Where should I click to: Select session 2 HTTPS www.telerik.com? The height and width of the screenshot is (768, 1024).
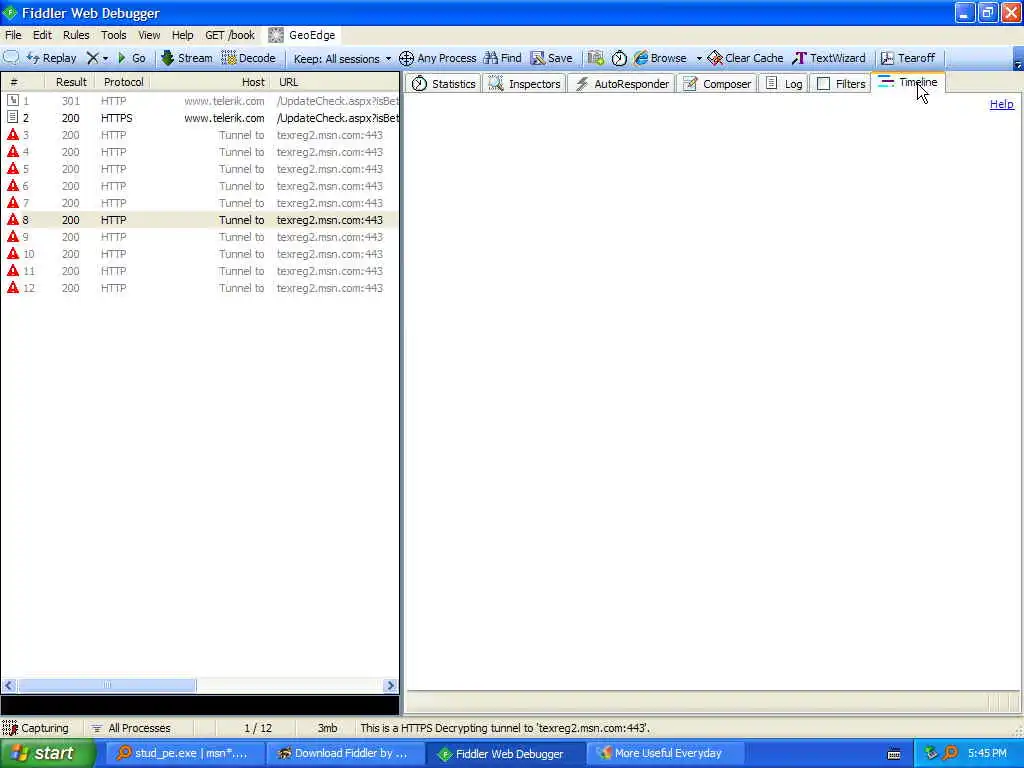tap(200, 118)
